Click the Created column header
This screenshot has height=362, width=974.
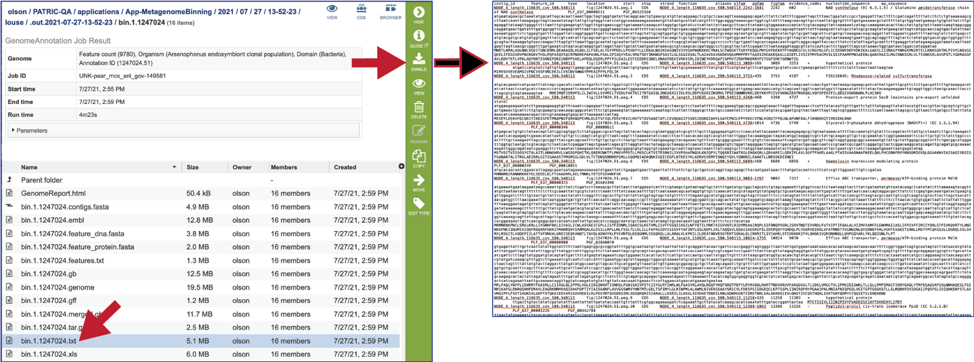click(x=345, y=167)
